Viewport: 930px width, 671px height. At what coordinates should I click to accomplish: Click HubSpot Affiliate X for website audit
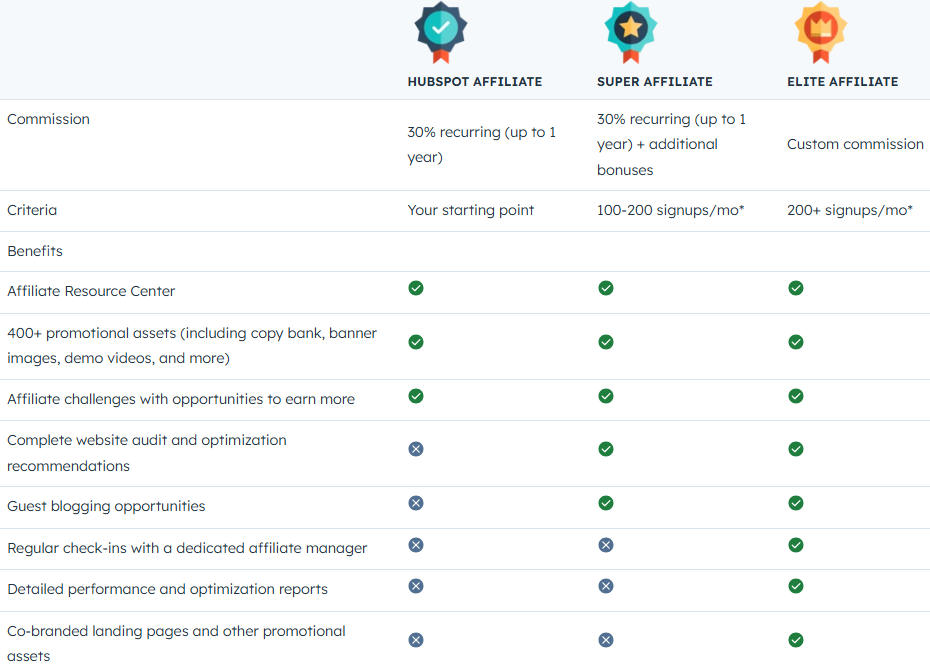[x=416, y=449]
